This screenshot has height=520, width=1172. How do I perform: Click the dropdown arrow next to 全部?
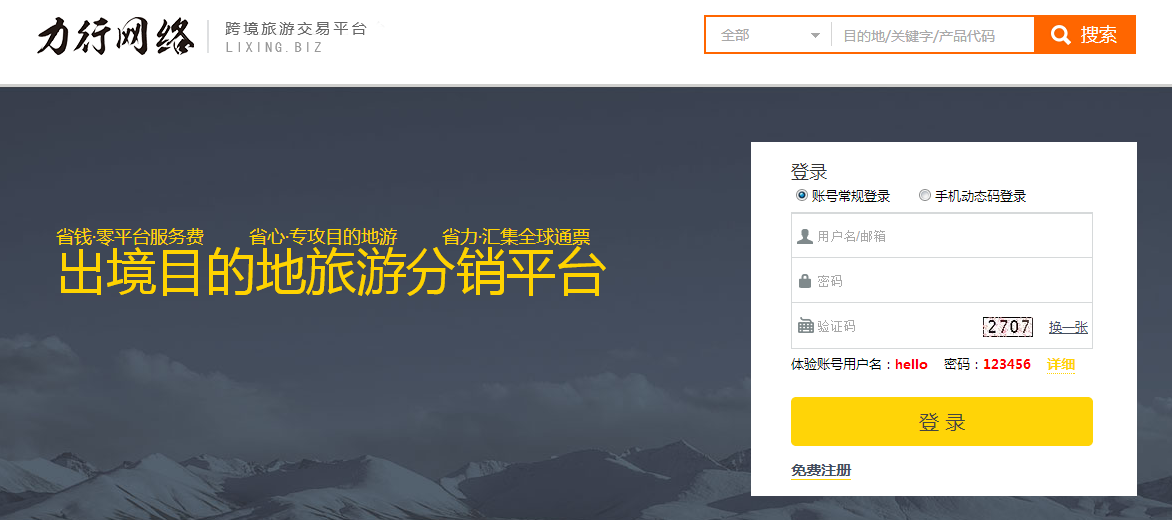815,36
